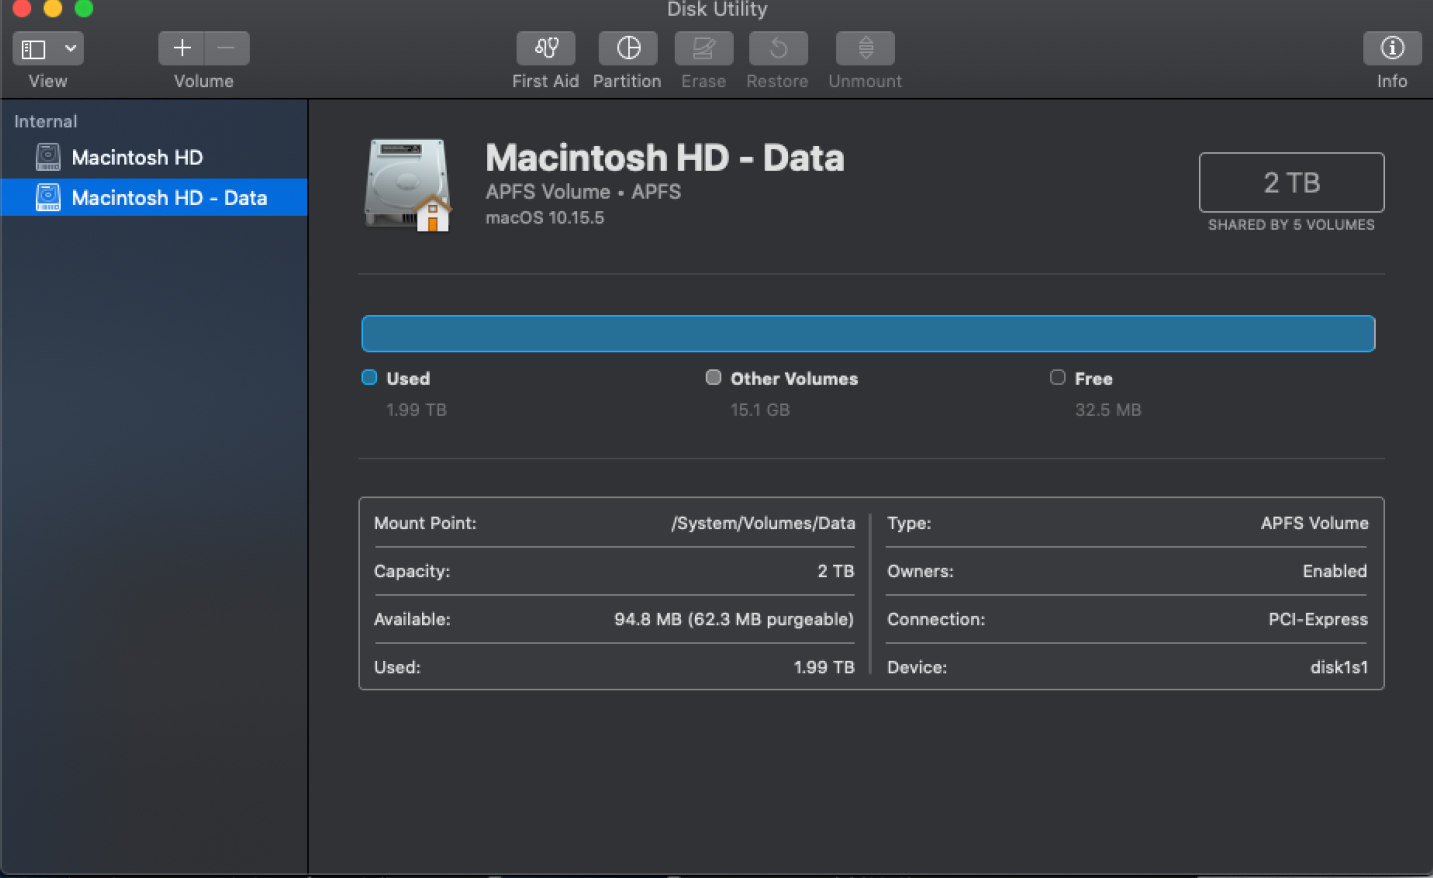Click the sidebar View icon button

34,48
